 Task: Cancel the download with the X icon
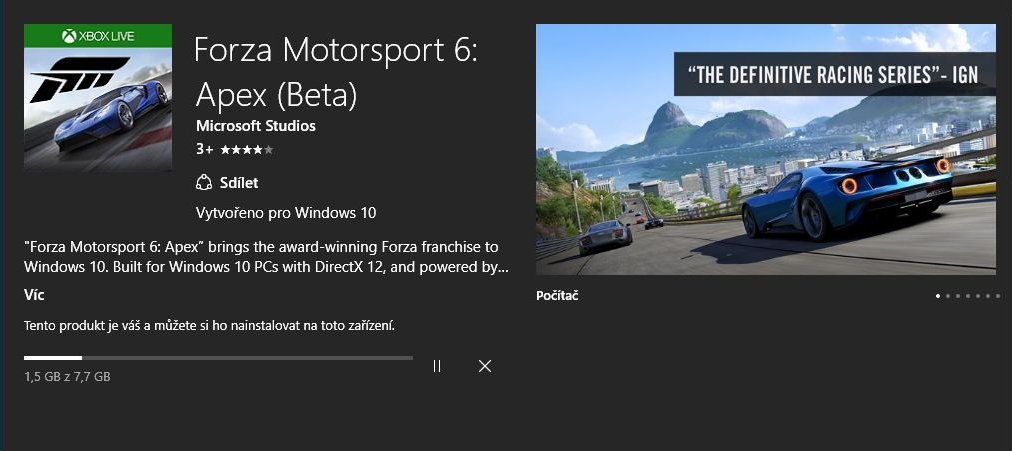point(485,366)
